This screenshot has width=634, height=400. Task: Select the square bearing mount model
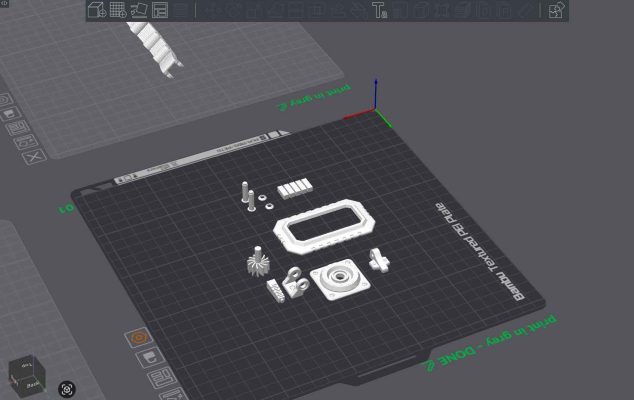point(340,279)
